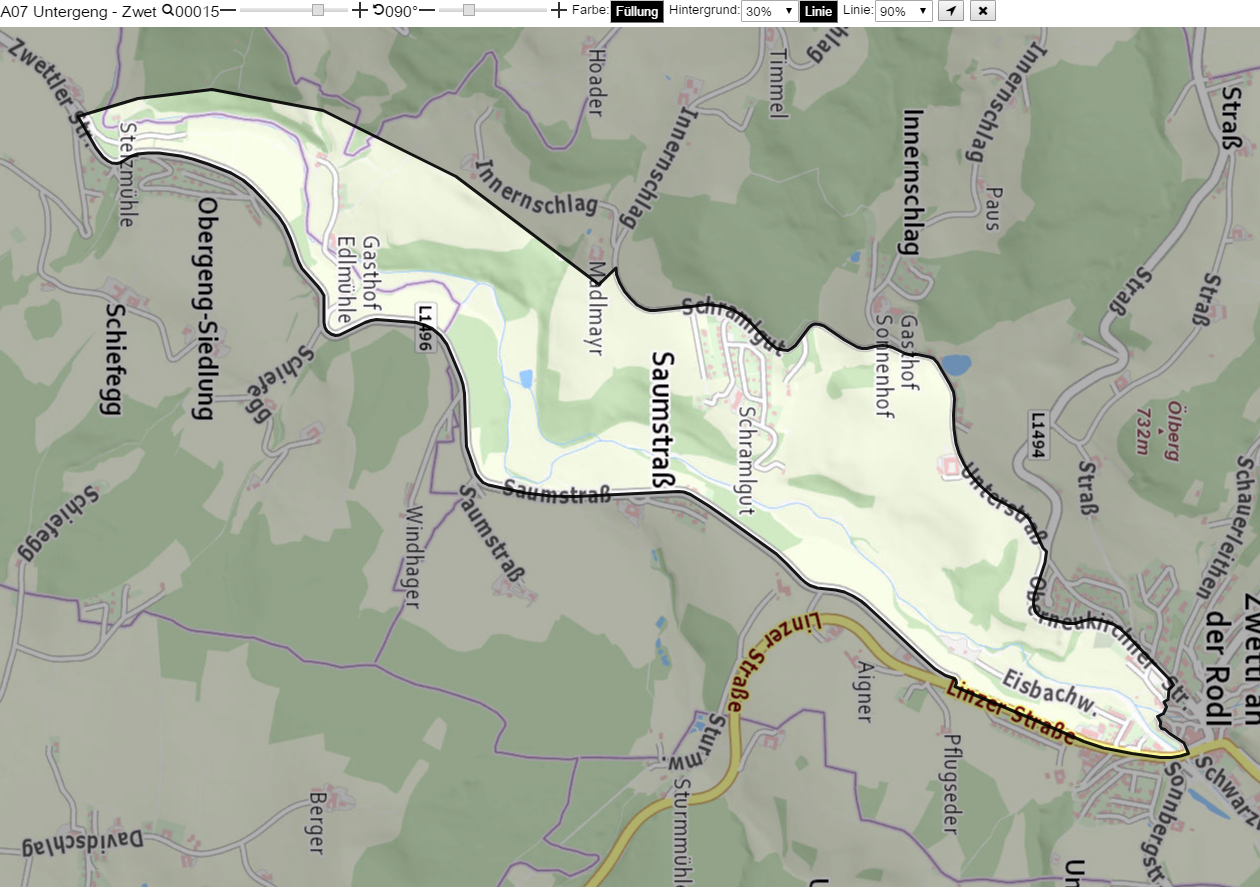Click the L1496 road marker
Image resolution: width=1260 pixels, height=887 pixels.
[426, 330]
